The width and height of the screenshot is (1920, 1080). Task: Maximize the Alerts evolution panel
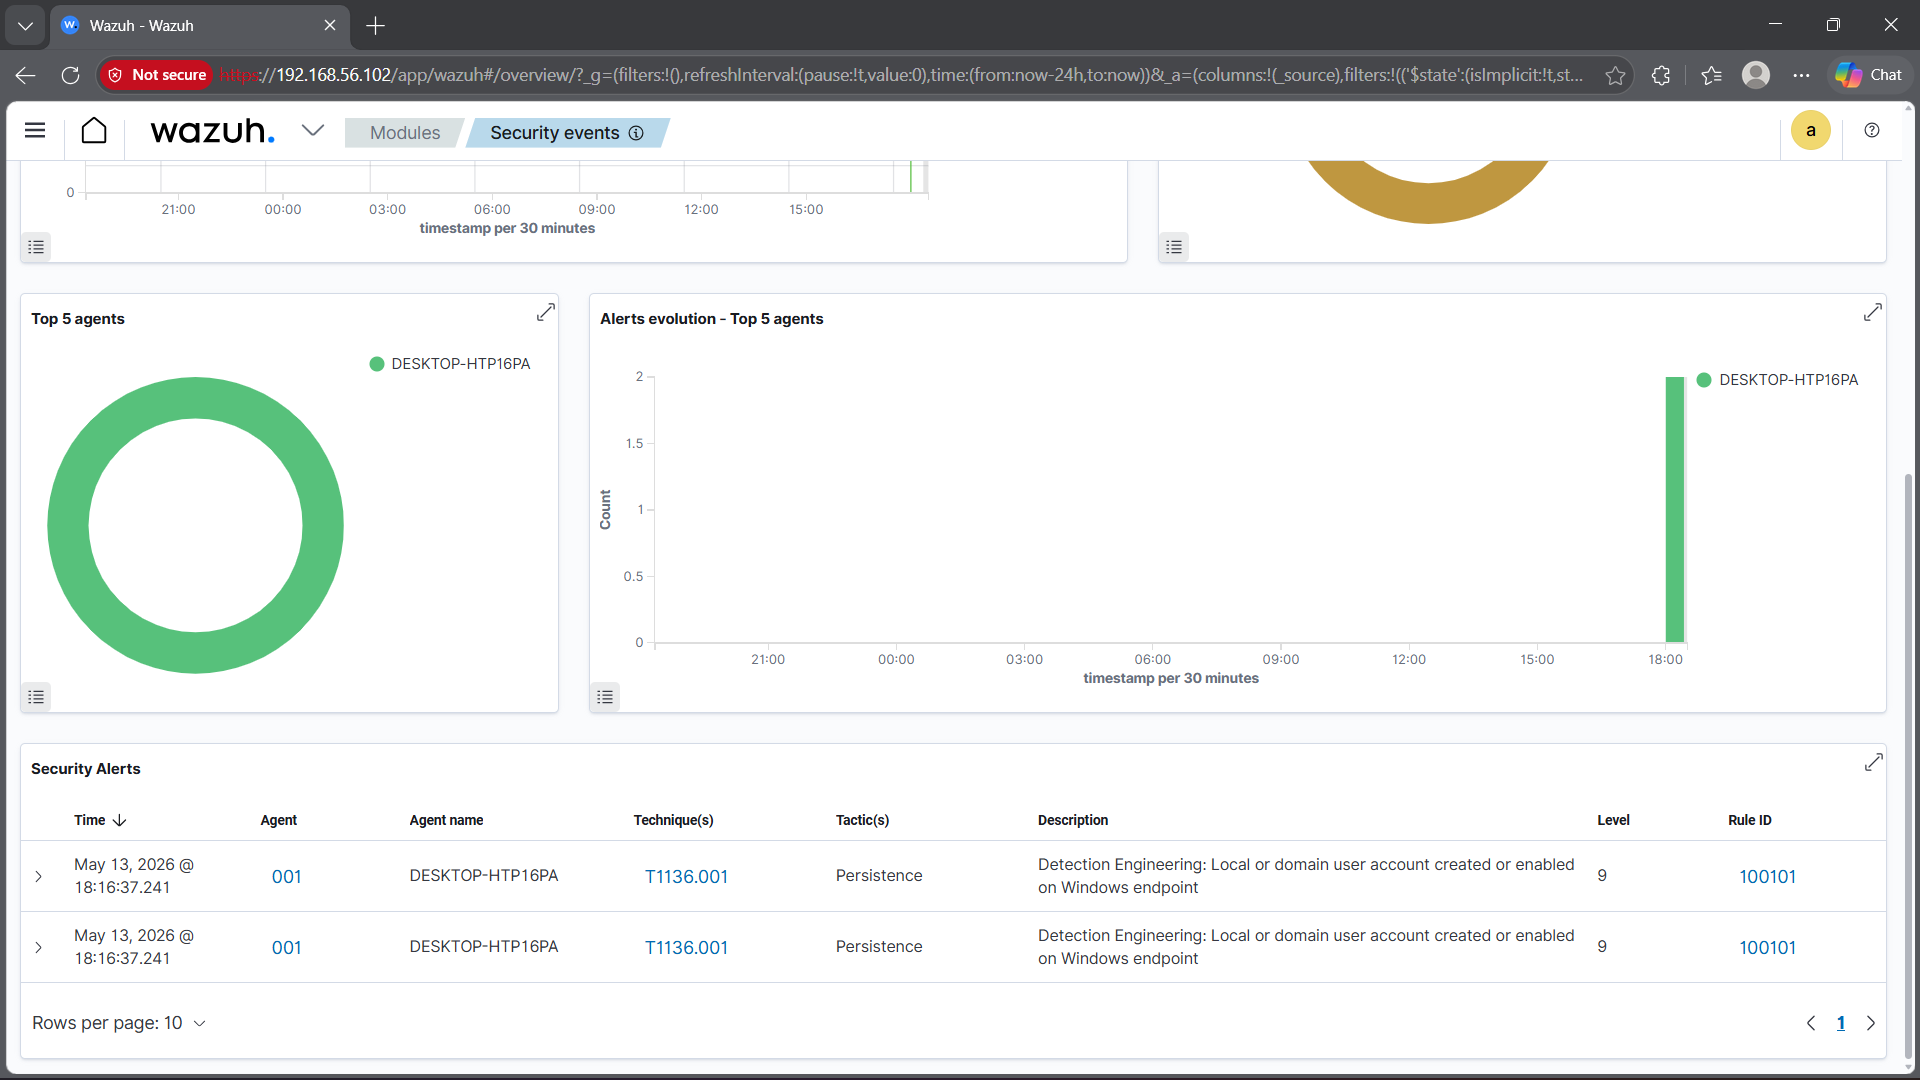tap(1873, 313)
